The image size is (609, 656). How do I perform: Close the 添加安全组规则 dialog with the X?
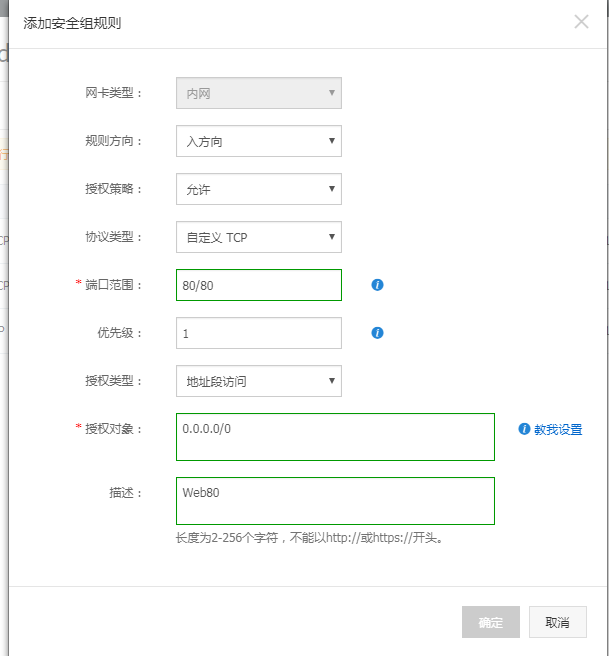[581, 21]
